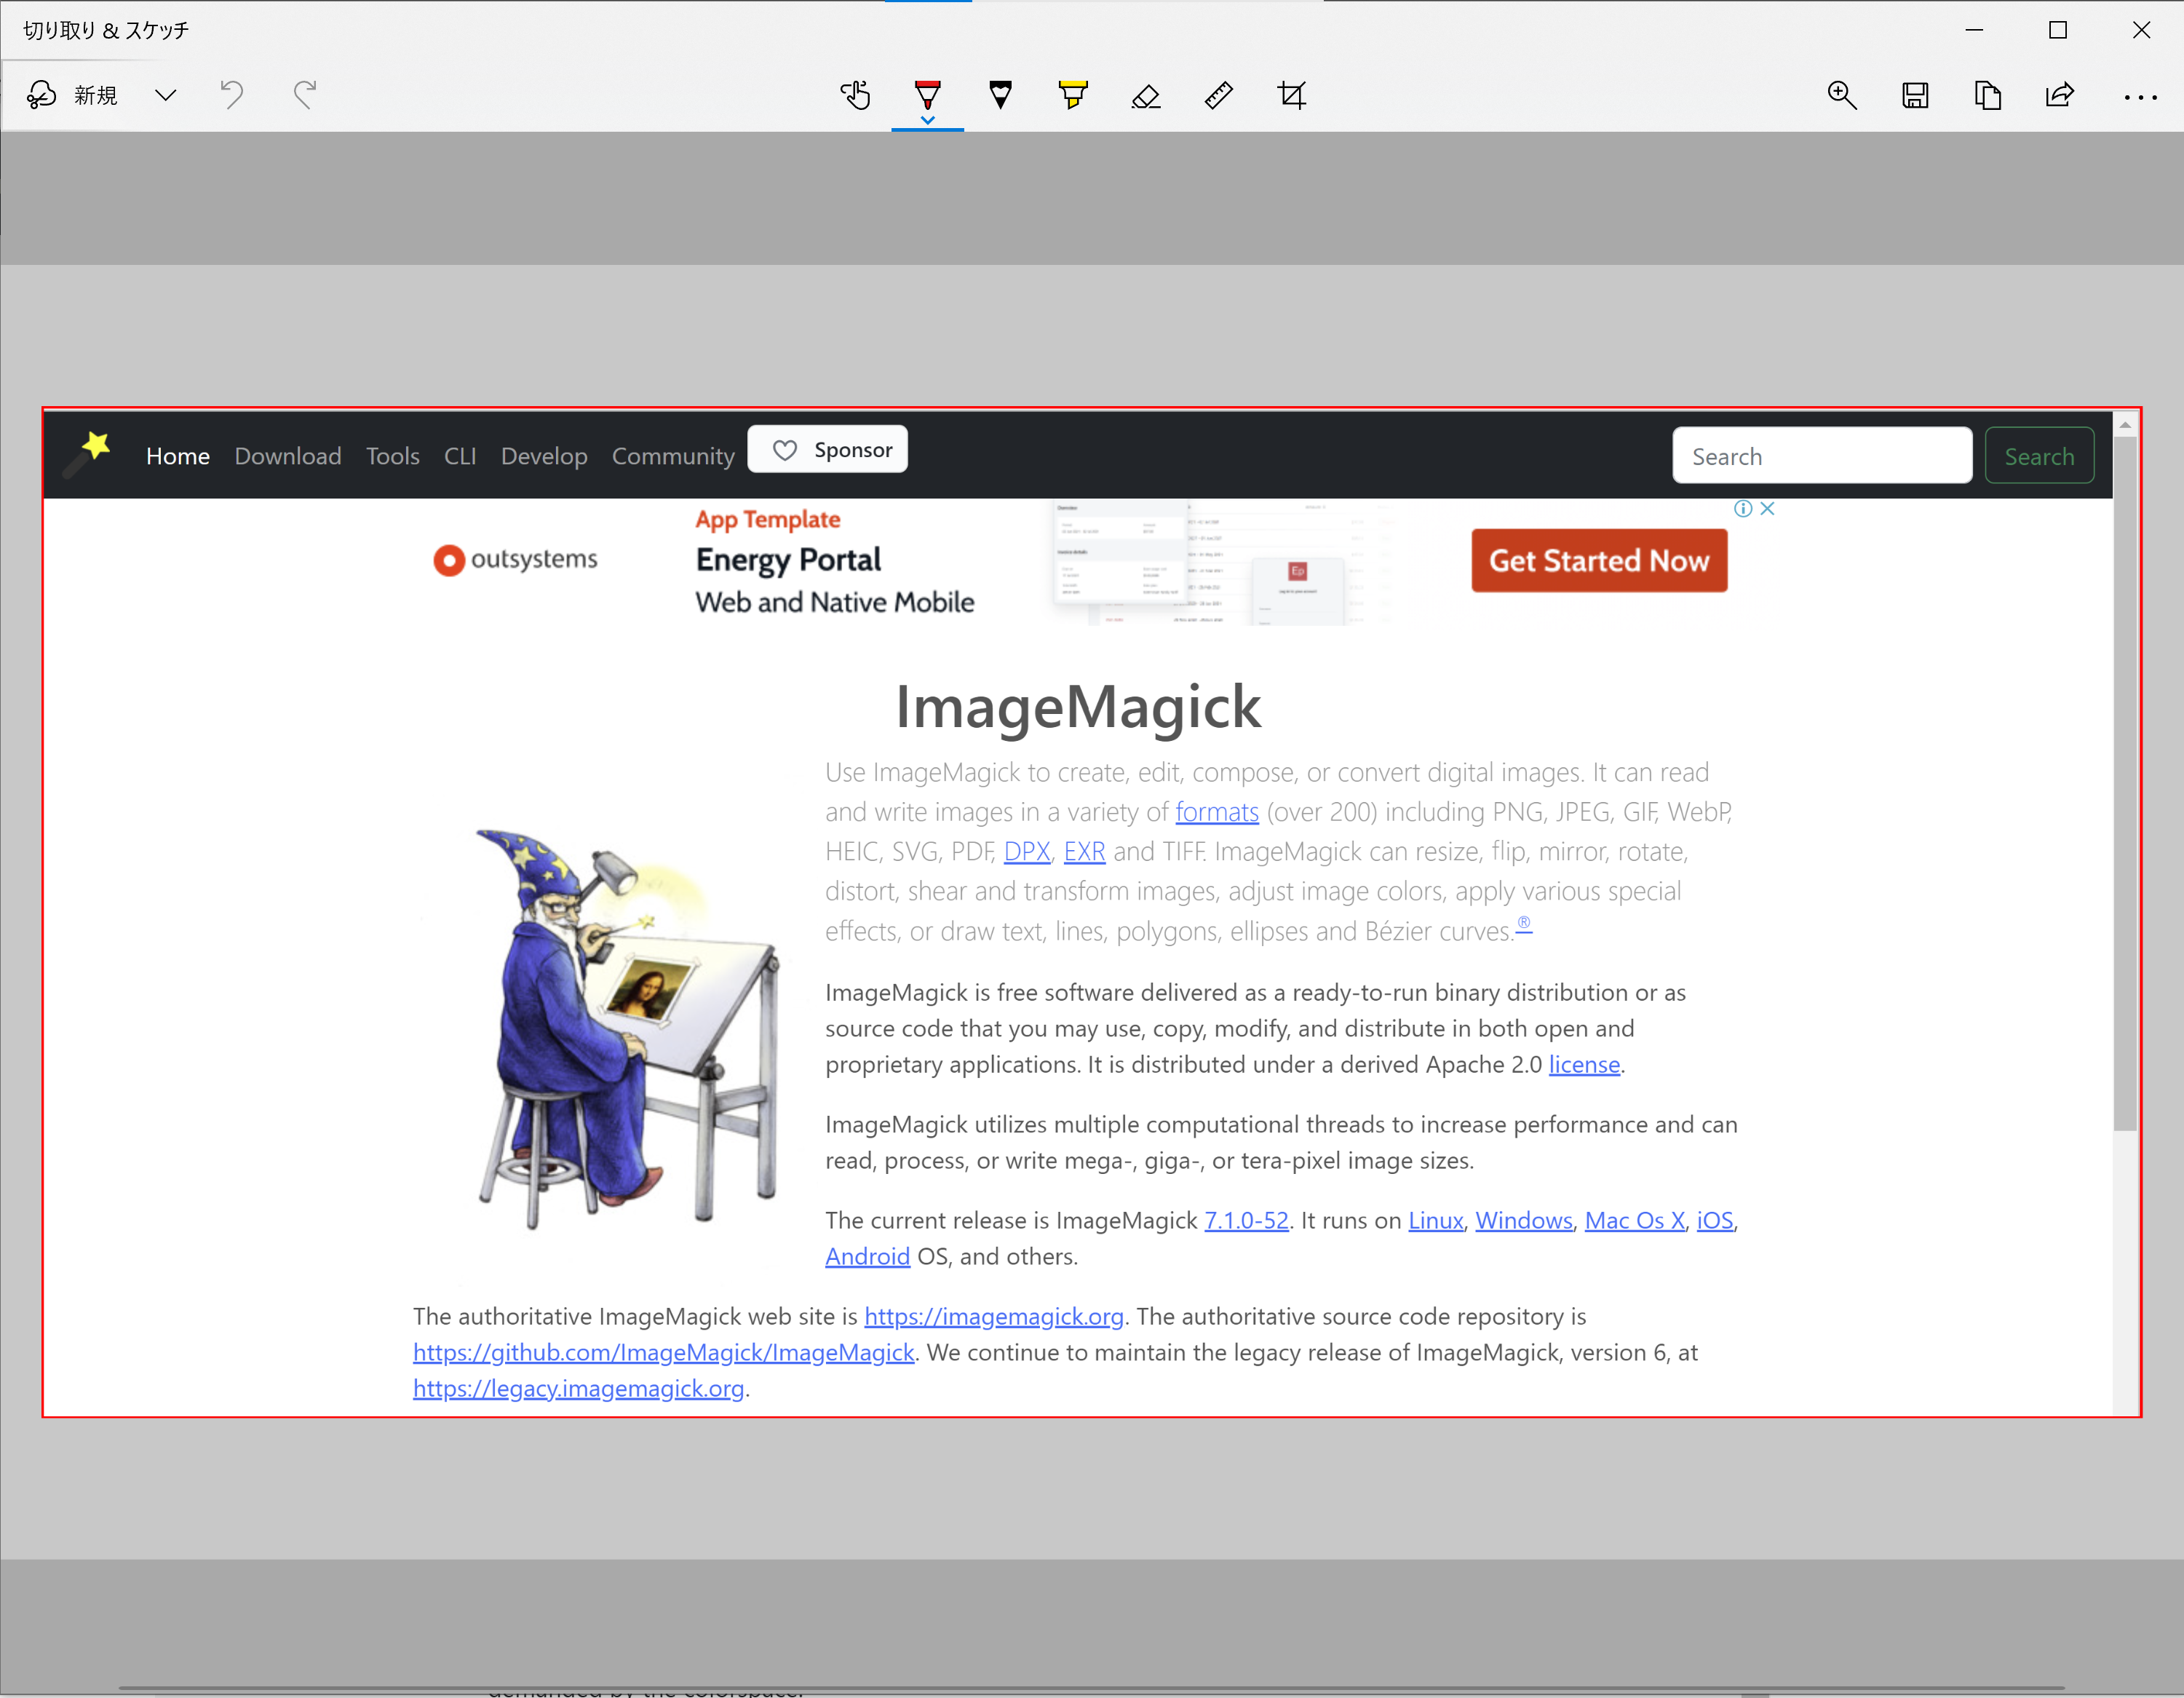This screenshot has height=1698, width=2184.
Task: Save the annotated snip
Action: [x=1916, y=95]
